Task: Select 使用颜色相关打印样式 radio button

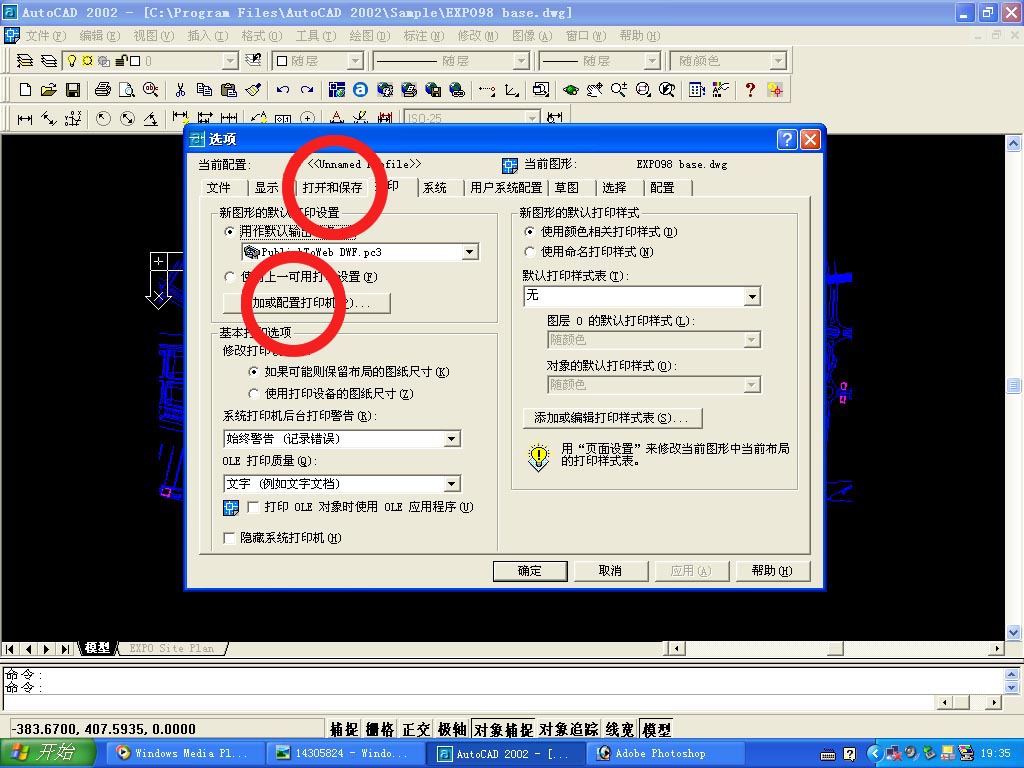Action: (x=530, y=232)
